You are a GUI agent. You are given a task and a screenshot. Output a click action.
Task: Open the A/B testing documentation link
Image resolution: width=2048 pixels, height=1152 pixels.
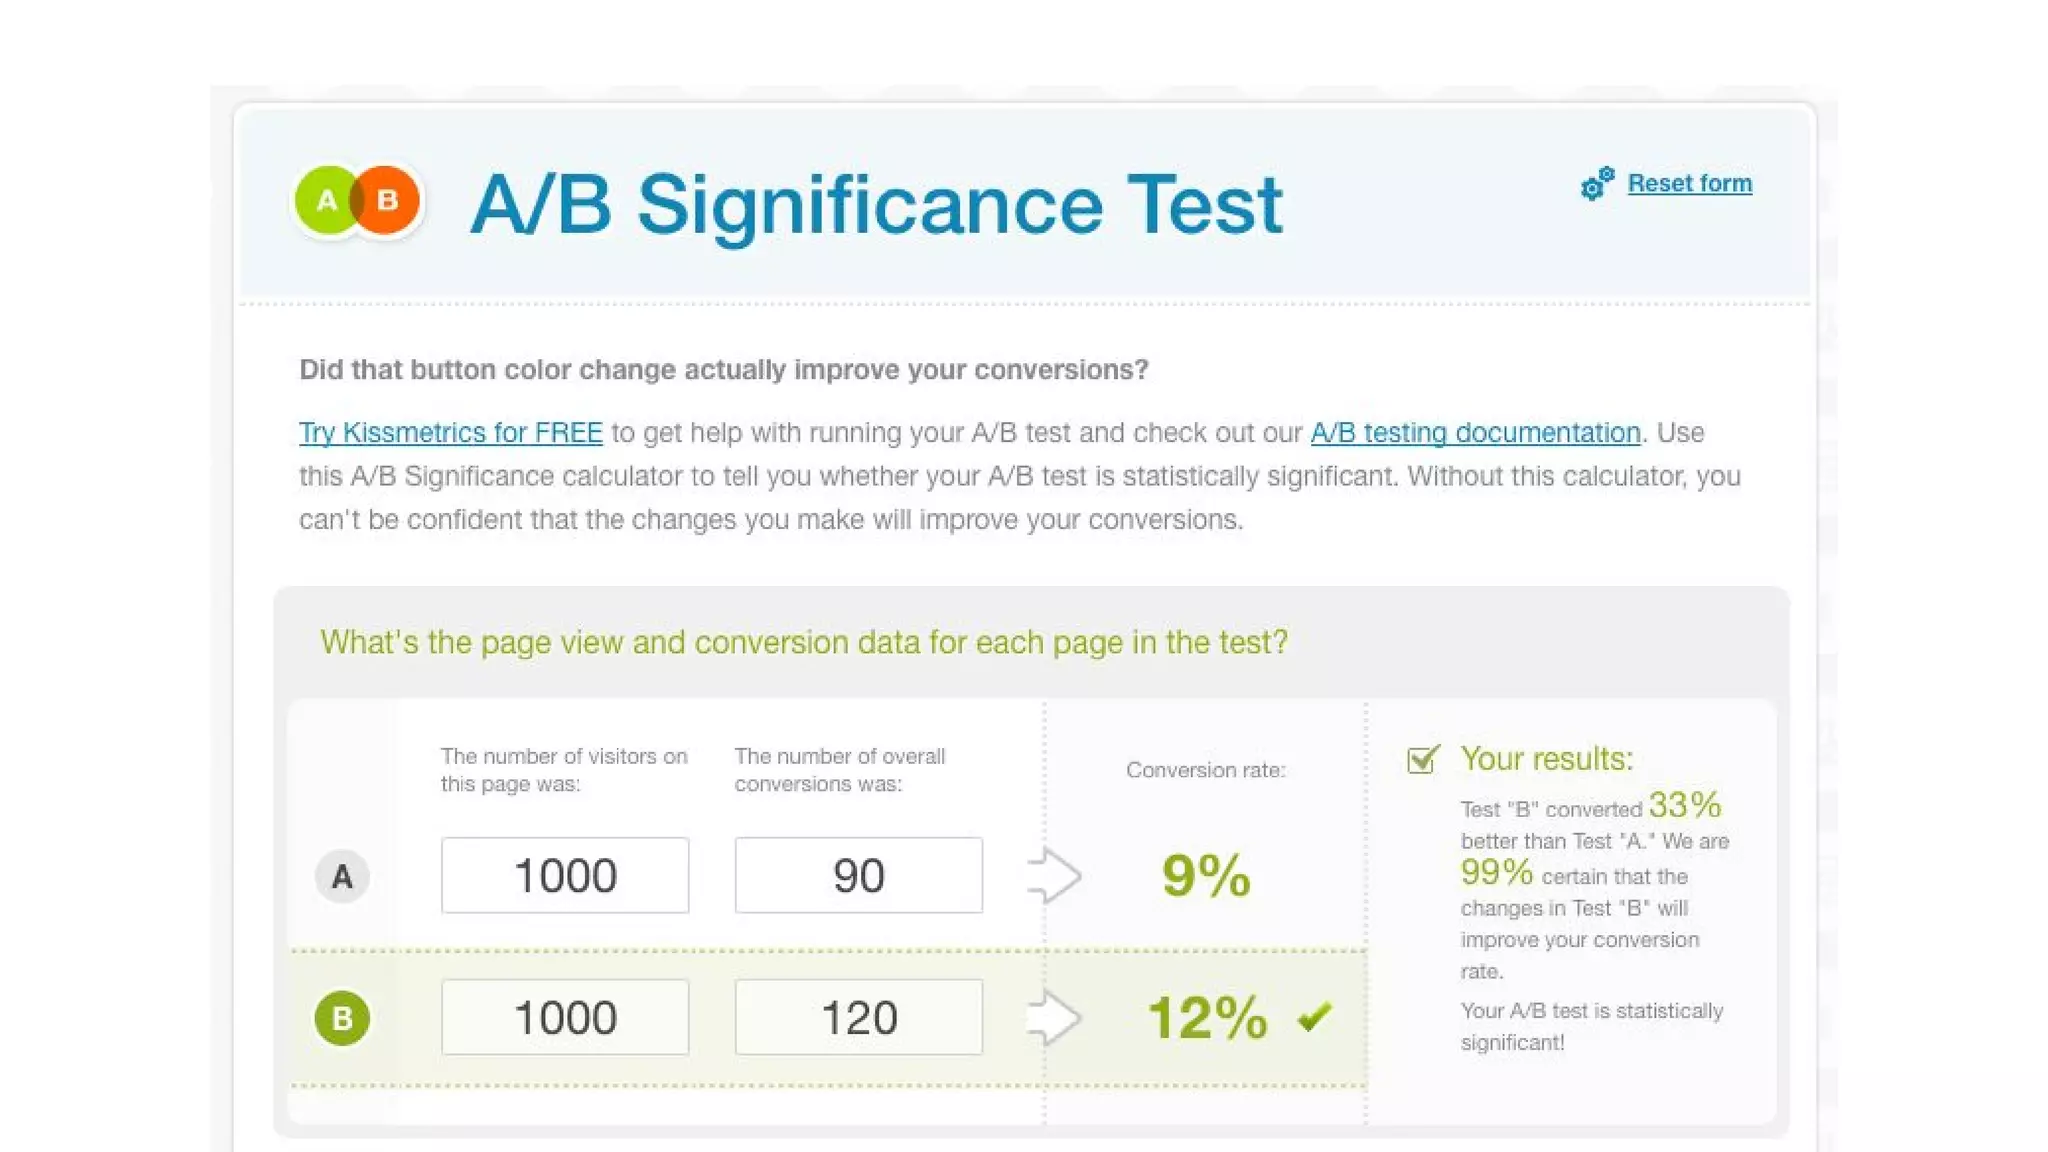[x=1475, y=433]
